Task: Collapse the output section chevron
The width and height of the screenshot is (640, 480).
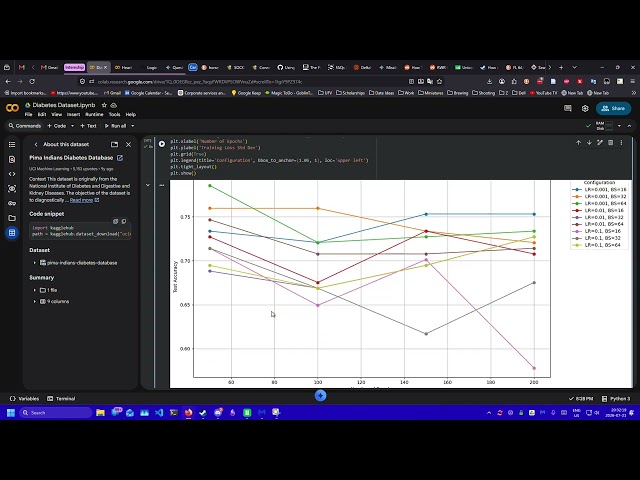Action: pyautogui.click(x=148, y=185)
